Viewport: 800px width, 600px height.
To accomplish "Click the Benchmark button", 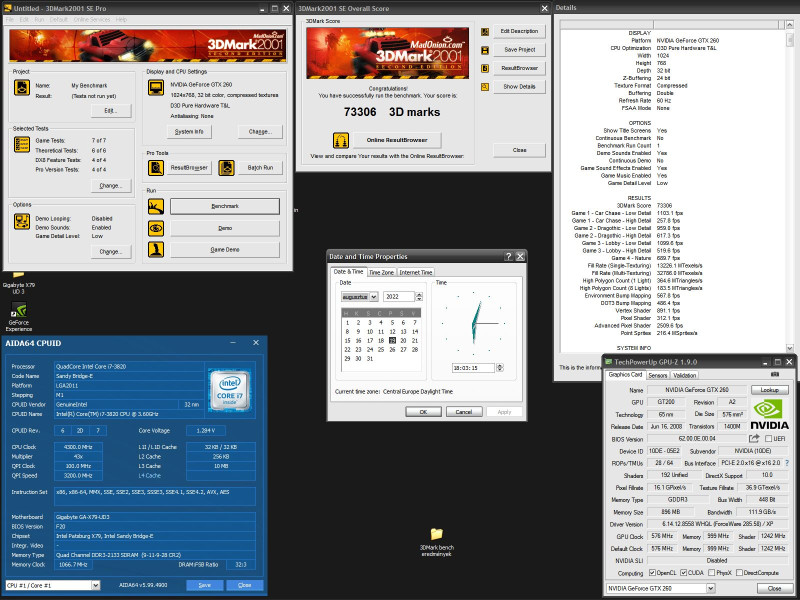I will tap(225, 206).
